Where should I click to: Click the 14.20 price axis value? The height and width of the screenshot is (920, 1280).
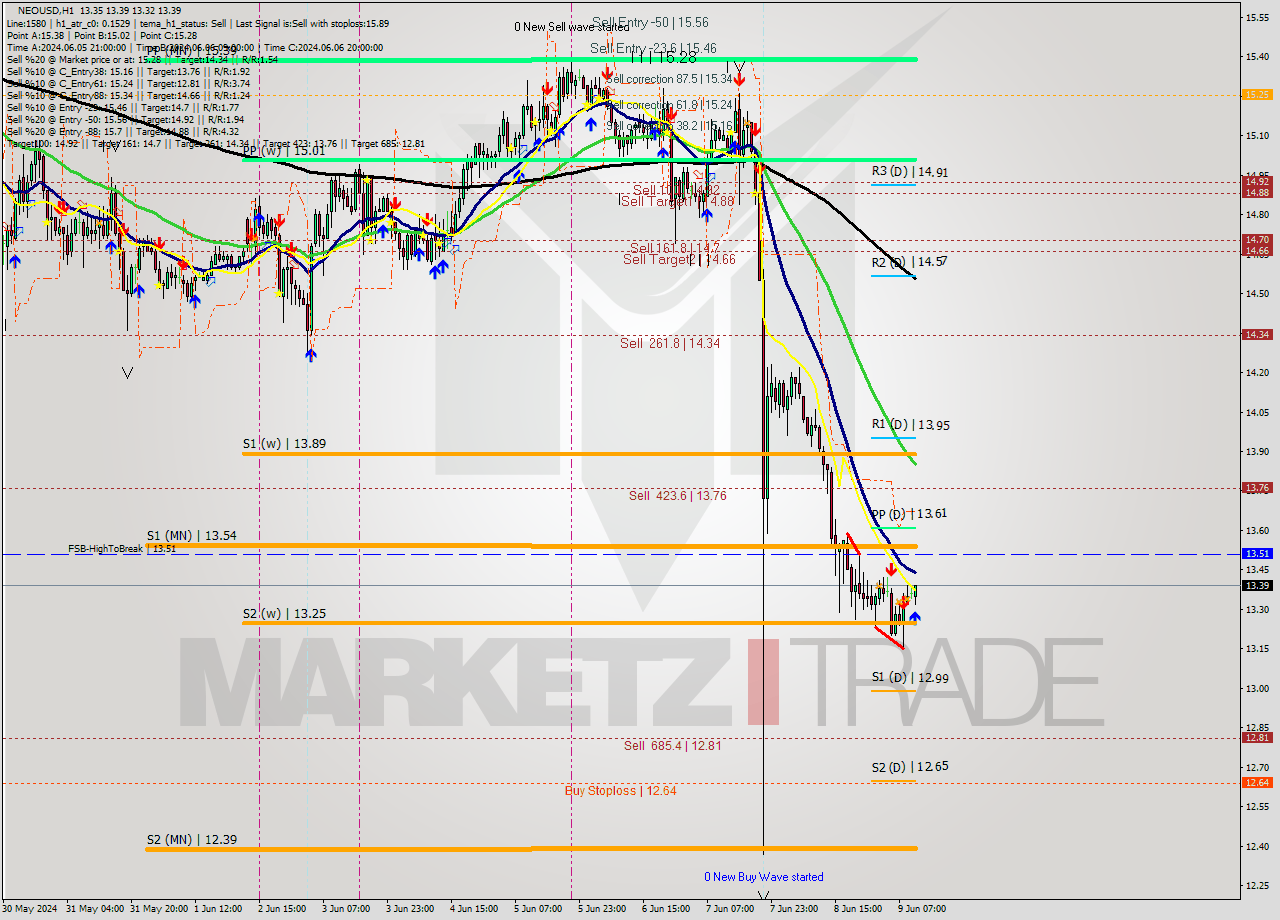tap(1257, 373)
